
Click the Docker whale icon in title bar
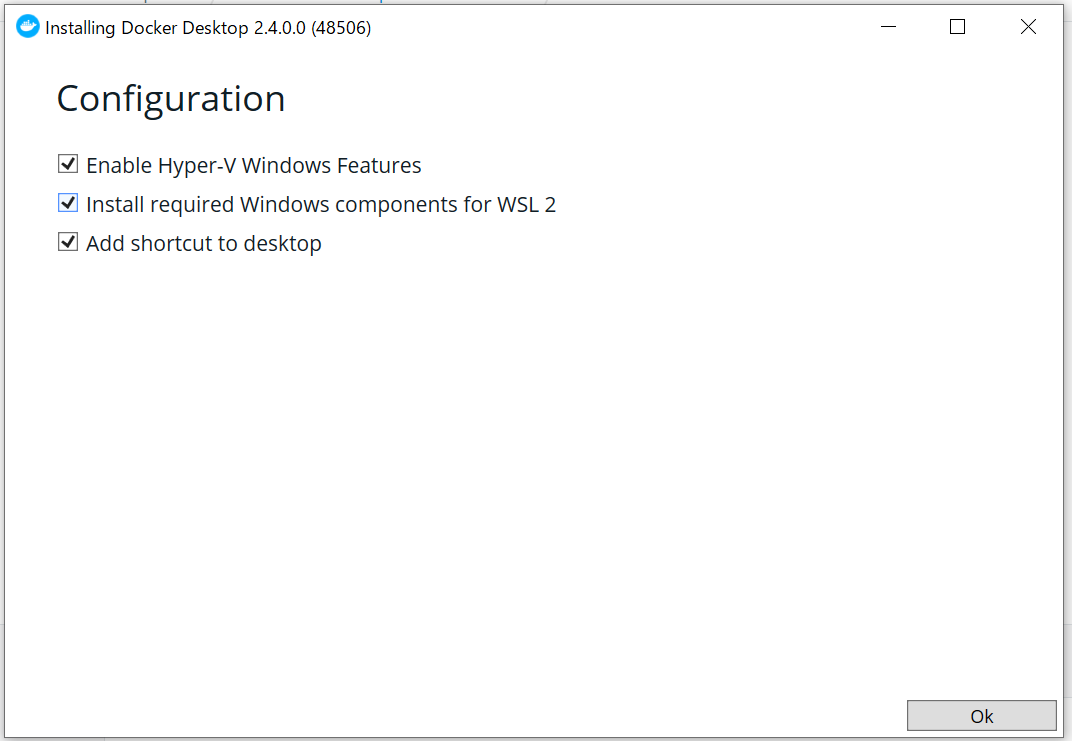(28, 27)
